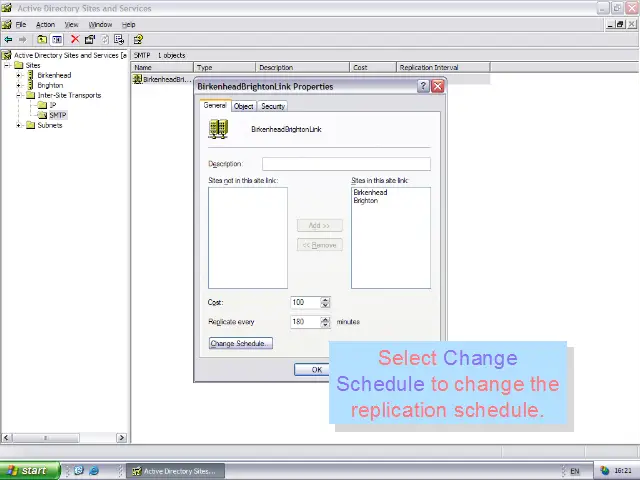
Task: Click the Type column header
Action: [224, 67]
